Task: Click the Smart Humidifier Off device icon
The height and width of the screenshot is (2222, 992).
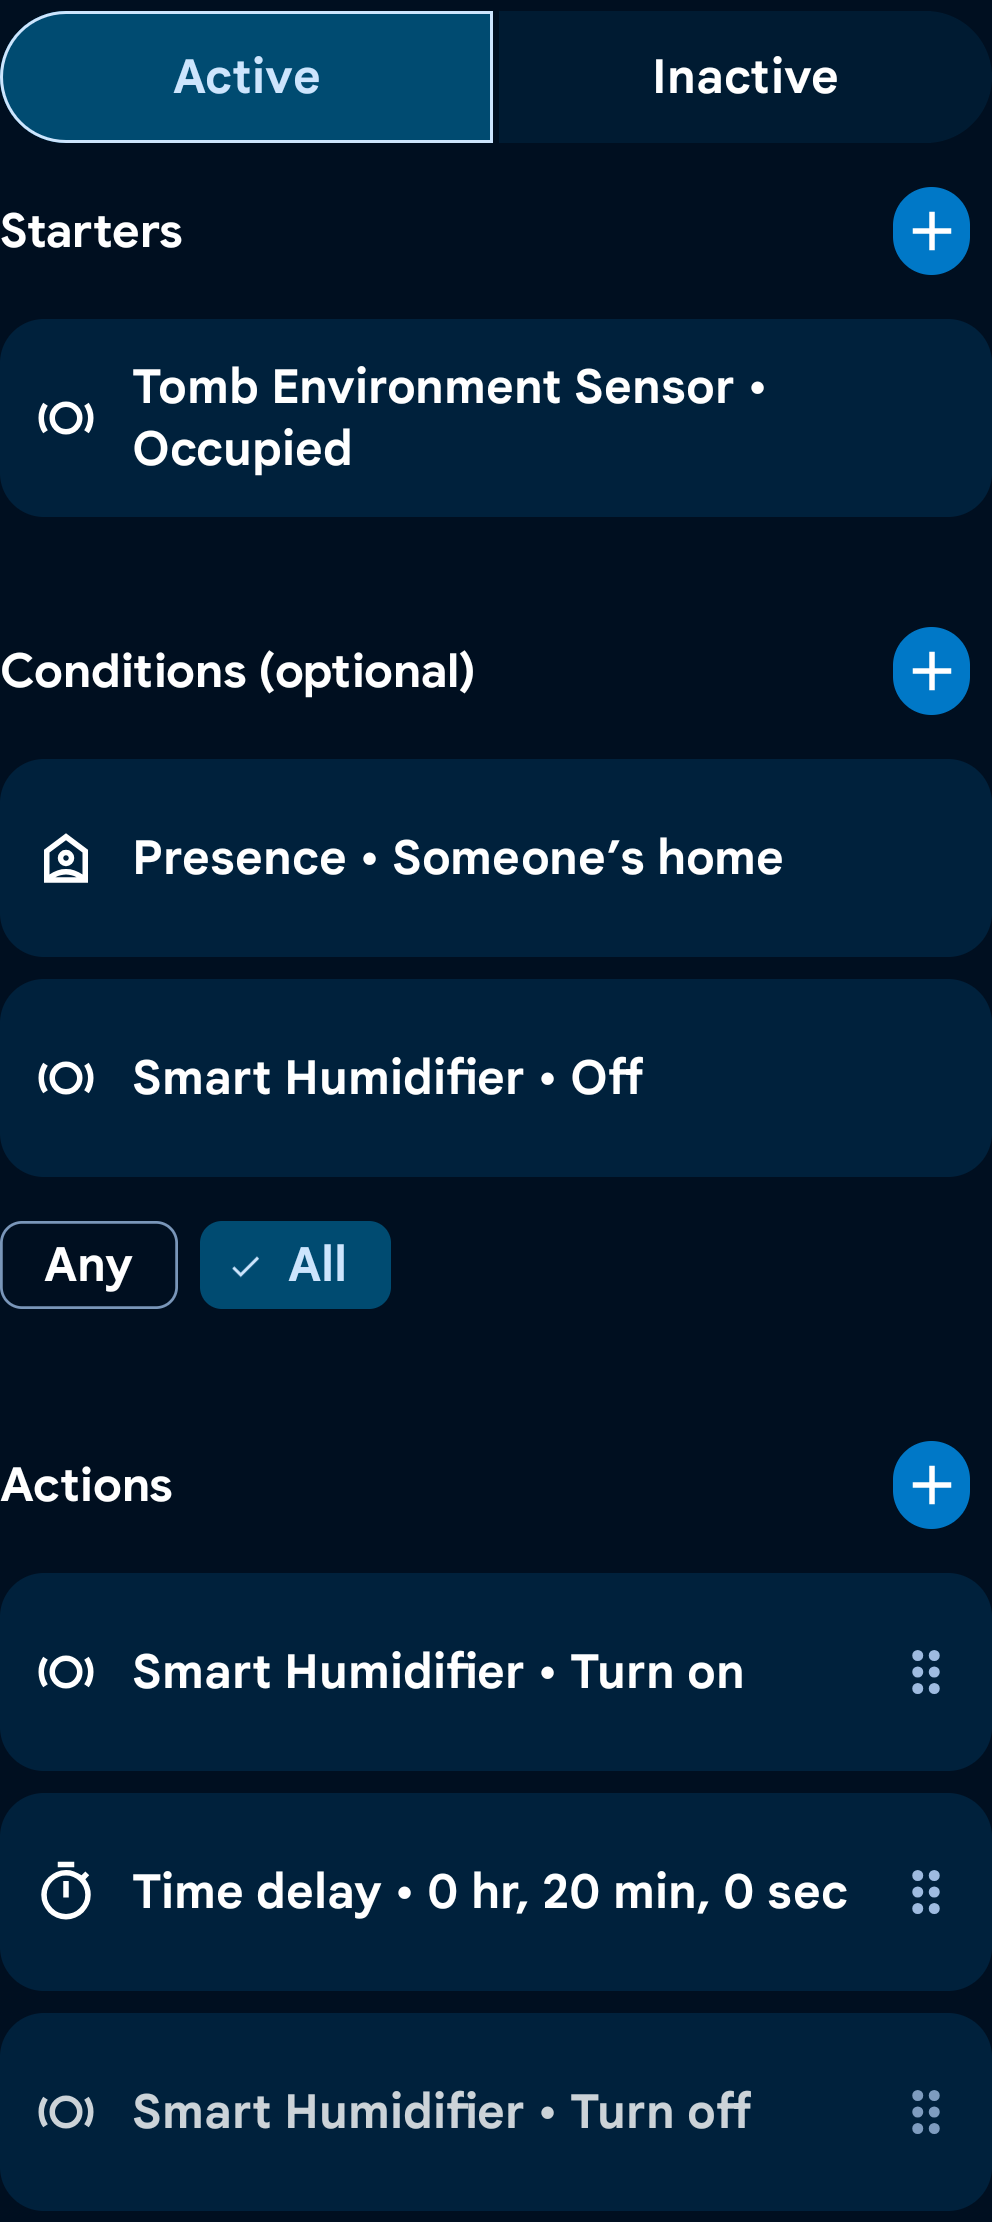Action: 66,1078
